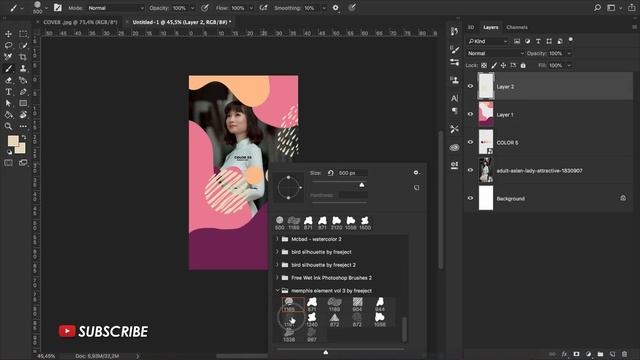Screen dimensions: 640x360
Task: Open the Character panel icon
Action: click(454, 98)
